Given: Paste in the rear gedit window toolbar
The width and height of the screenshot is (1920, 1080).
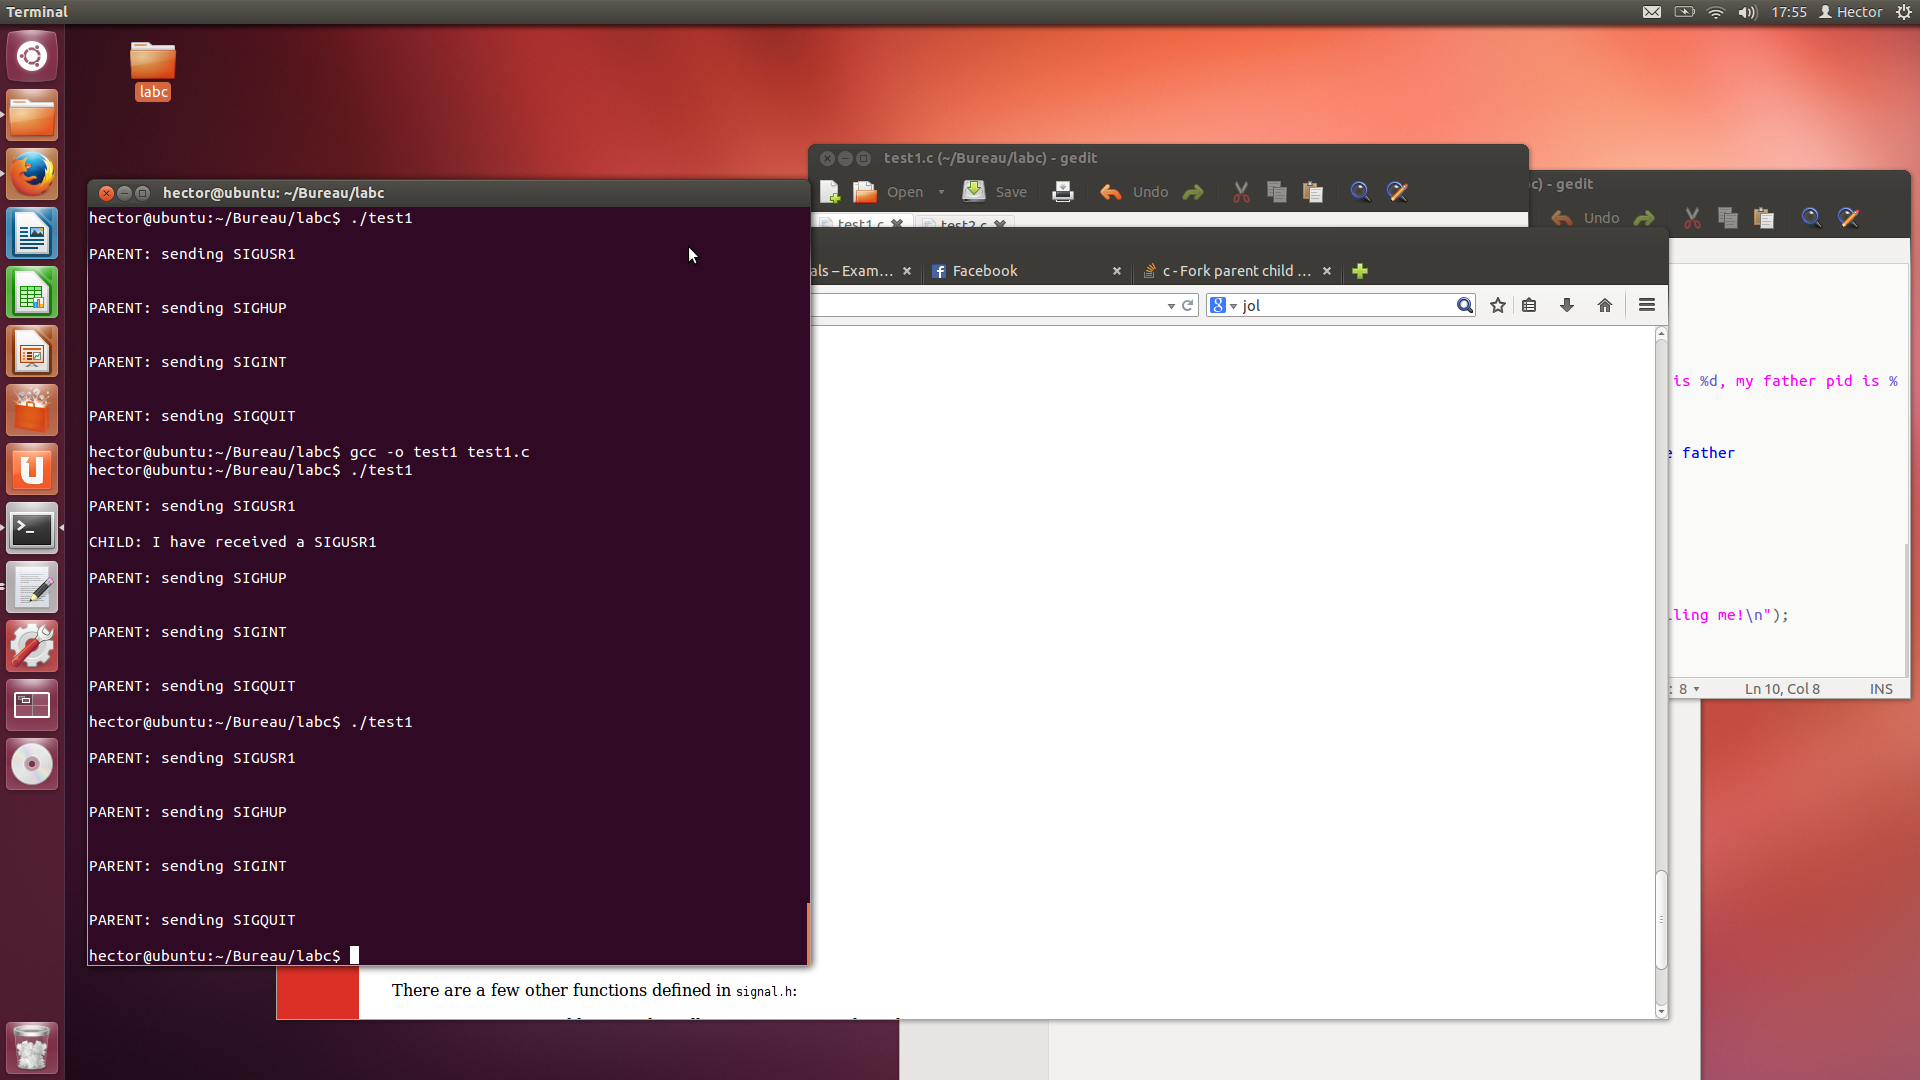Looking at the screenshot, I should pos(1764,217).
